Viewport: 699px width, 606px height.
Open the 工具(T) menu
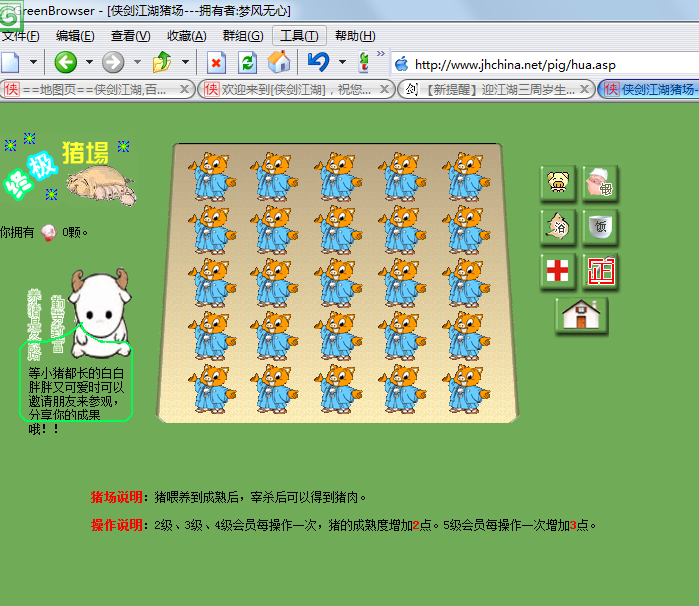(299, 36)
